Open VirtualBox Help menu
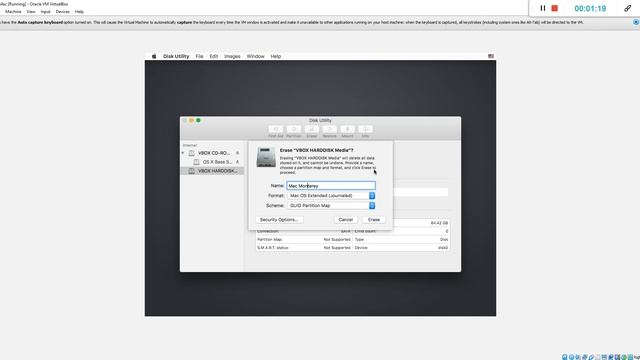 (x=79, y=12)
